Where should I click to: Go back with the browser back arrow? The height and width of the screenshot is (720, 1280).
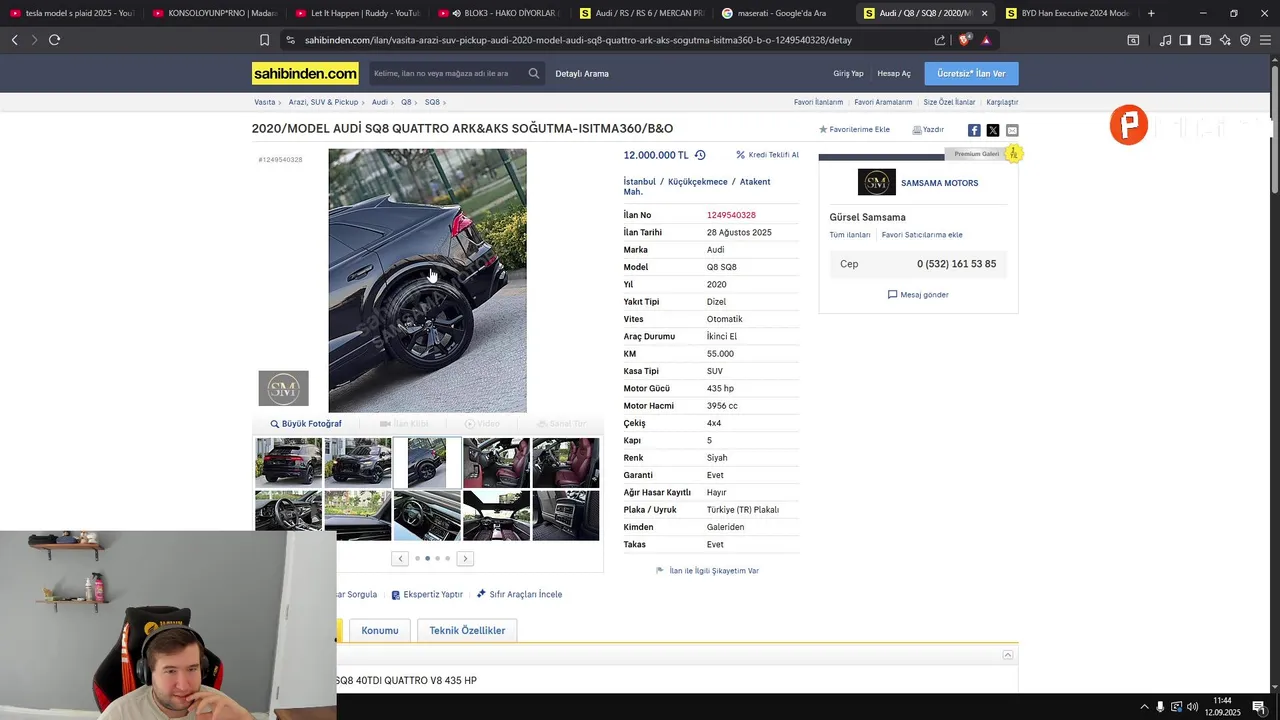click(14, 40)
